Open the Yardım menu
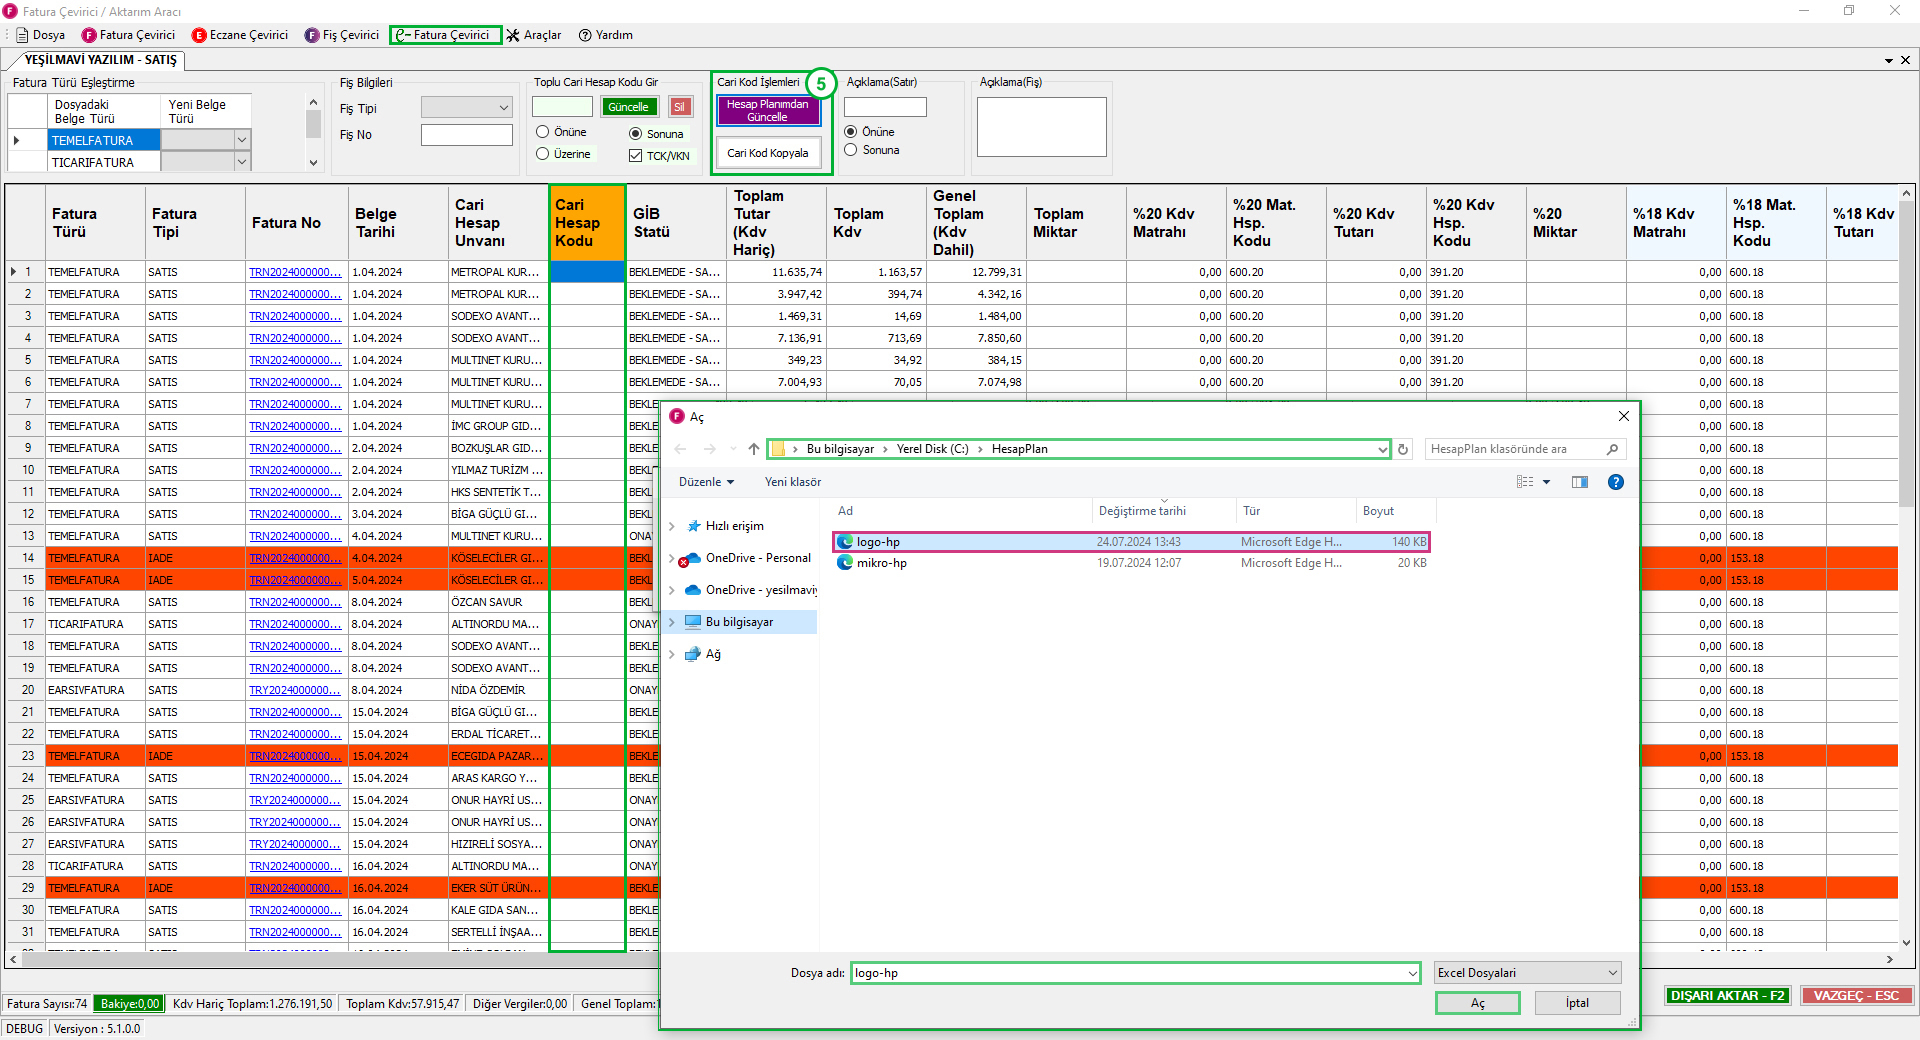 (605, 35)
